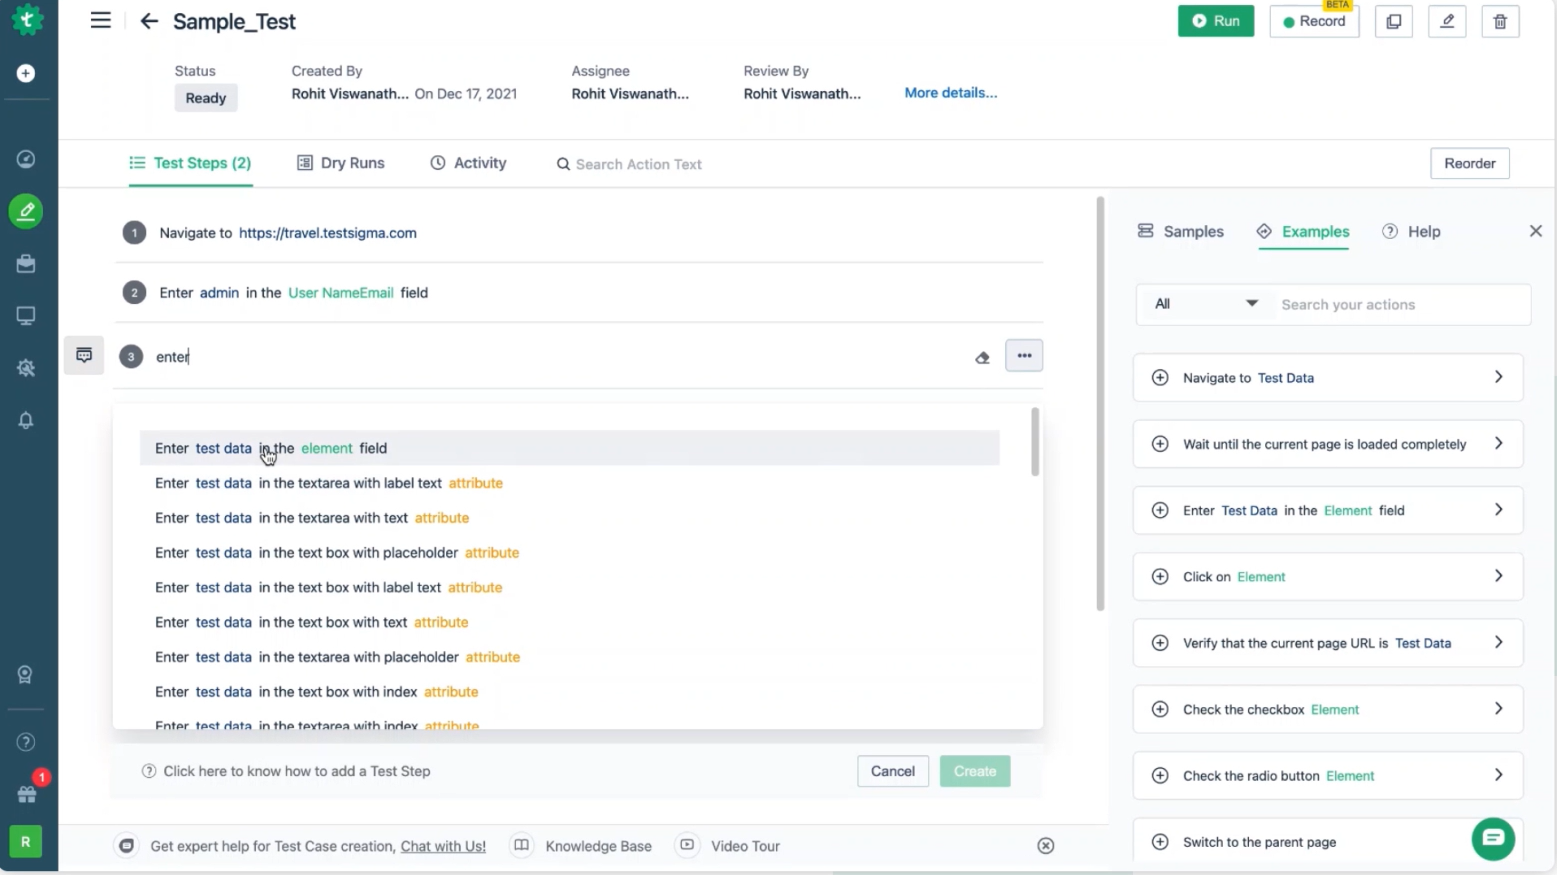Add the Navigate to Test Data example
Viewport: 1557px width, 875px height.
(x=1160, y=378)
